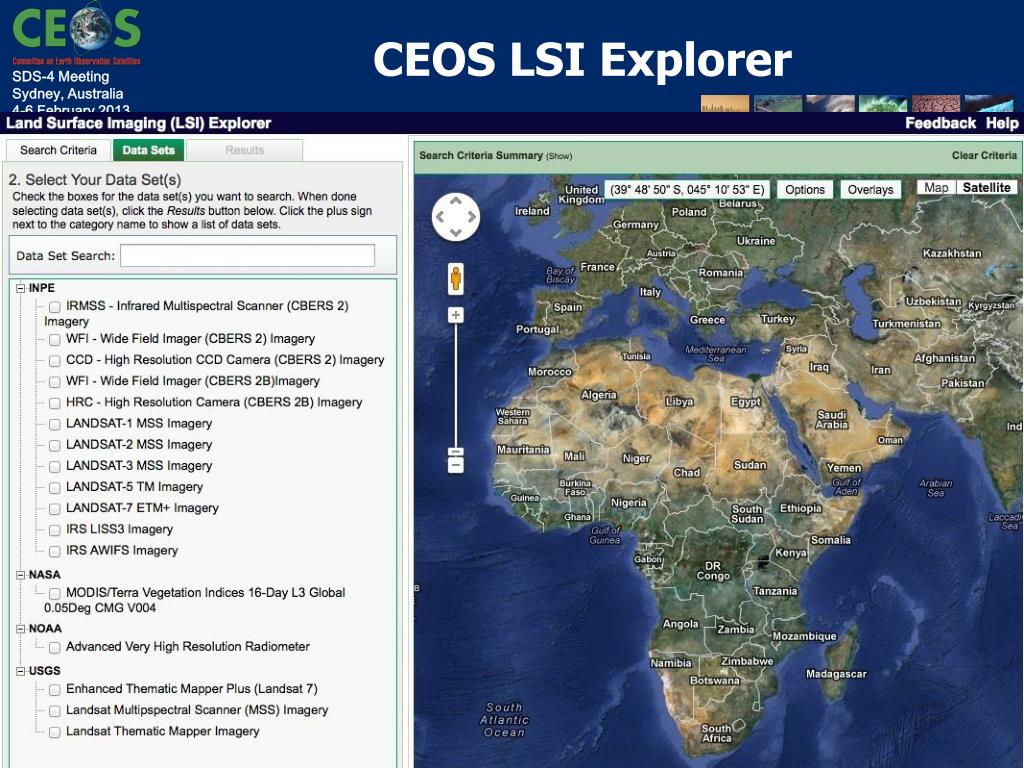Screen dimensions: 1024x768
Task: Click the NASA category label
Action: tap(44, 575)
